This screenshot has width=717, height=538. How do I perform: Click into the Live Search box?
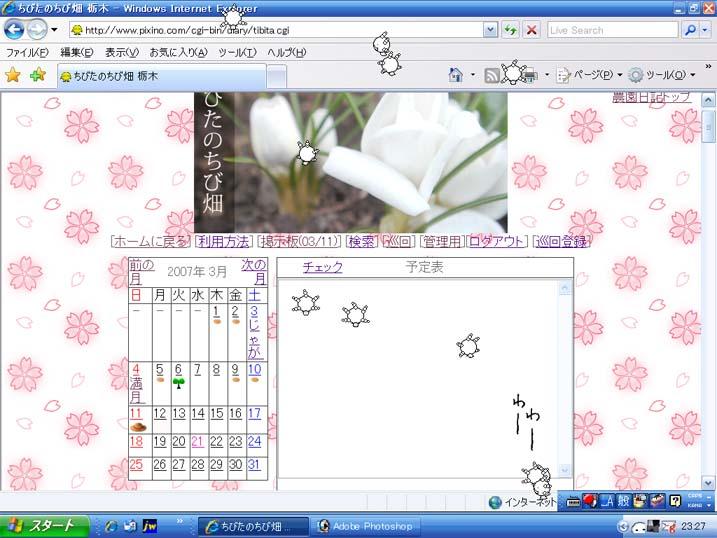point(613,31)
